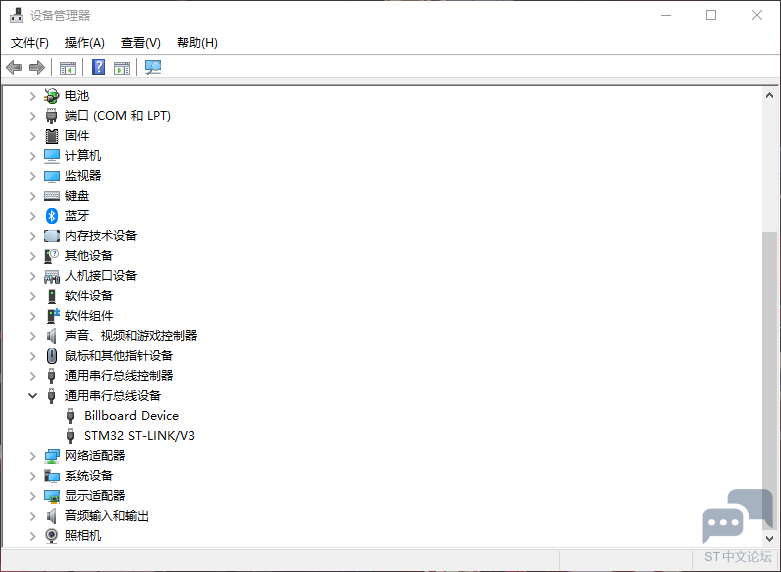This screenshot has height=572, width=781.
Task: Click the computer icon beside 计算机
Action: point(51,156)
